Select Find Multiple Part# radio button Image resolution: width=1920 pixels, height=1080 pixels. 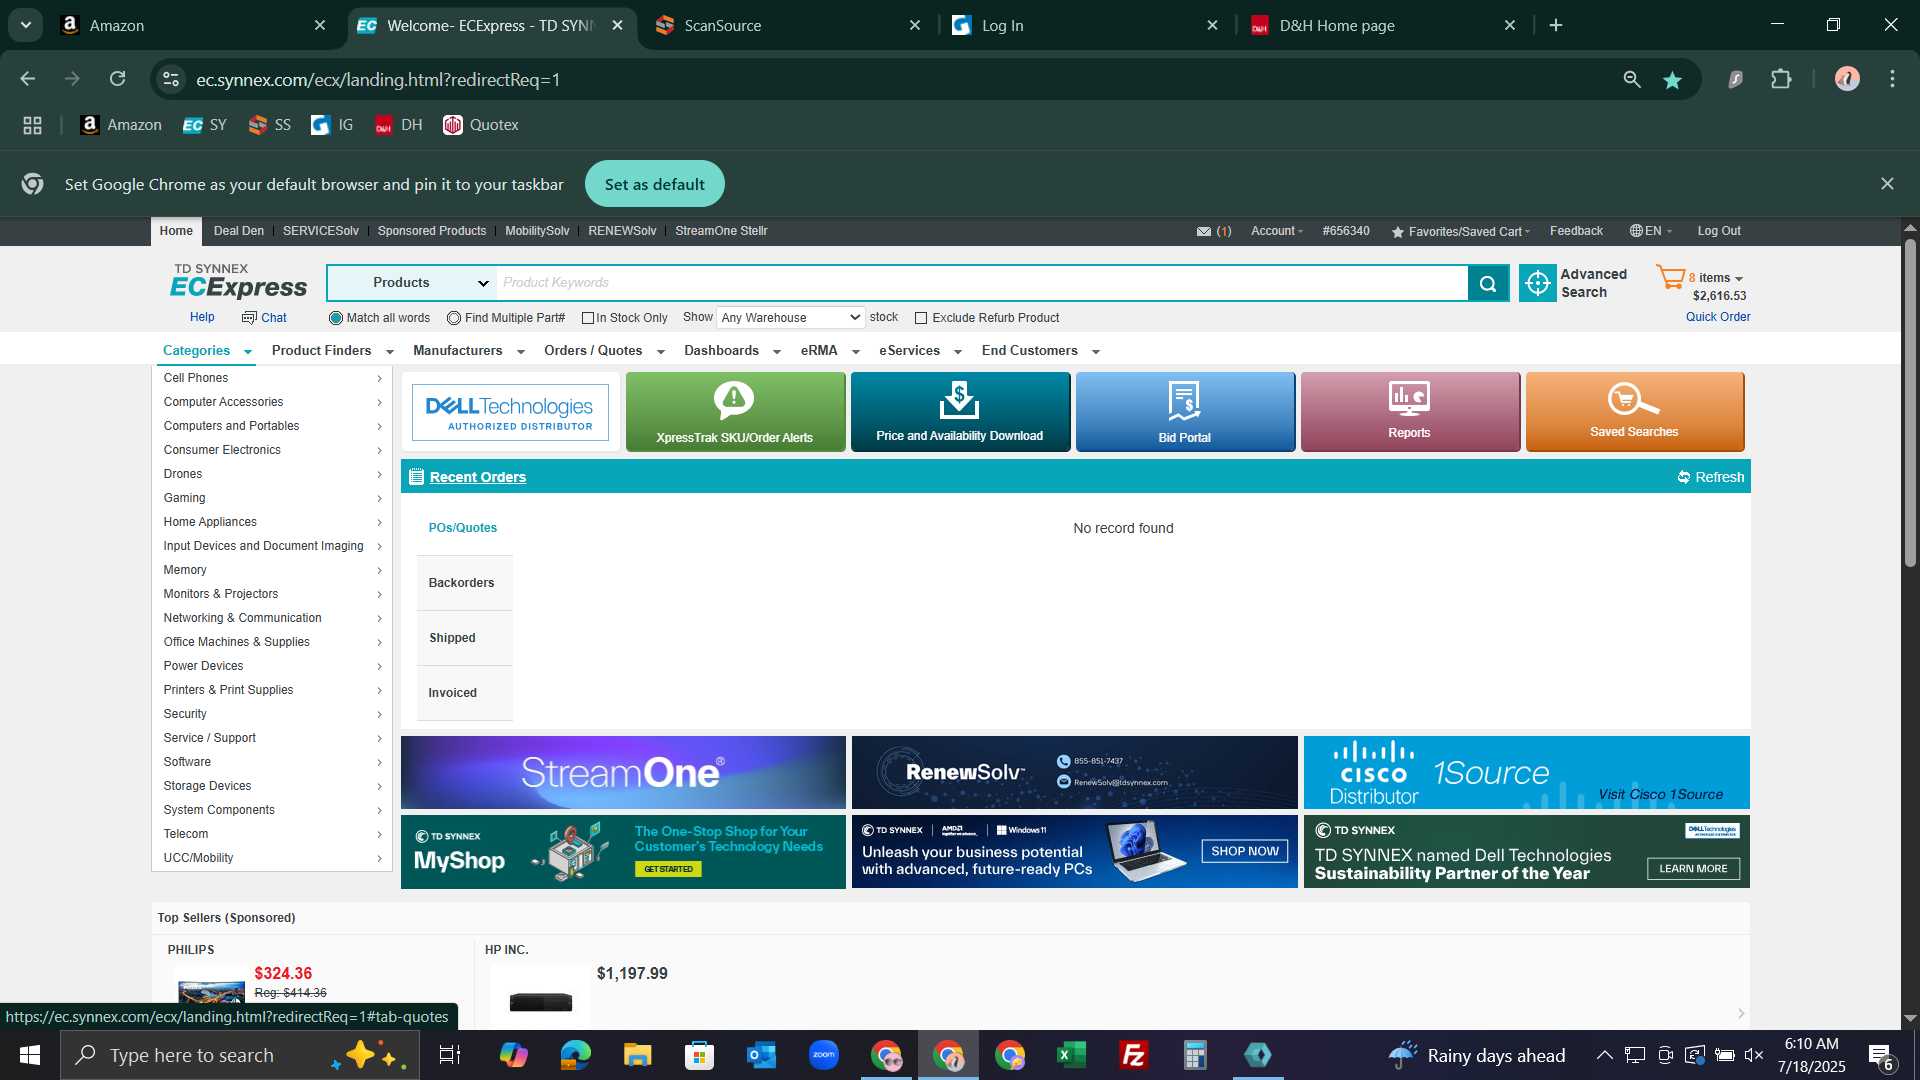(x=454, y=318)
